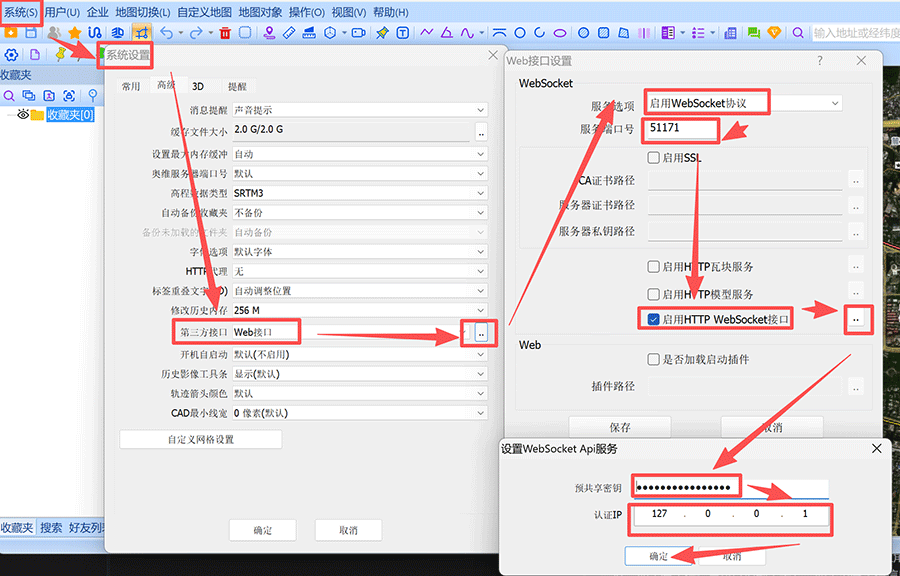
Task: Toggle the 收藏夹 folder eye visibility
Action: (x=23, y=115)
